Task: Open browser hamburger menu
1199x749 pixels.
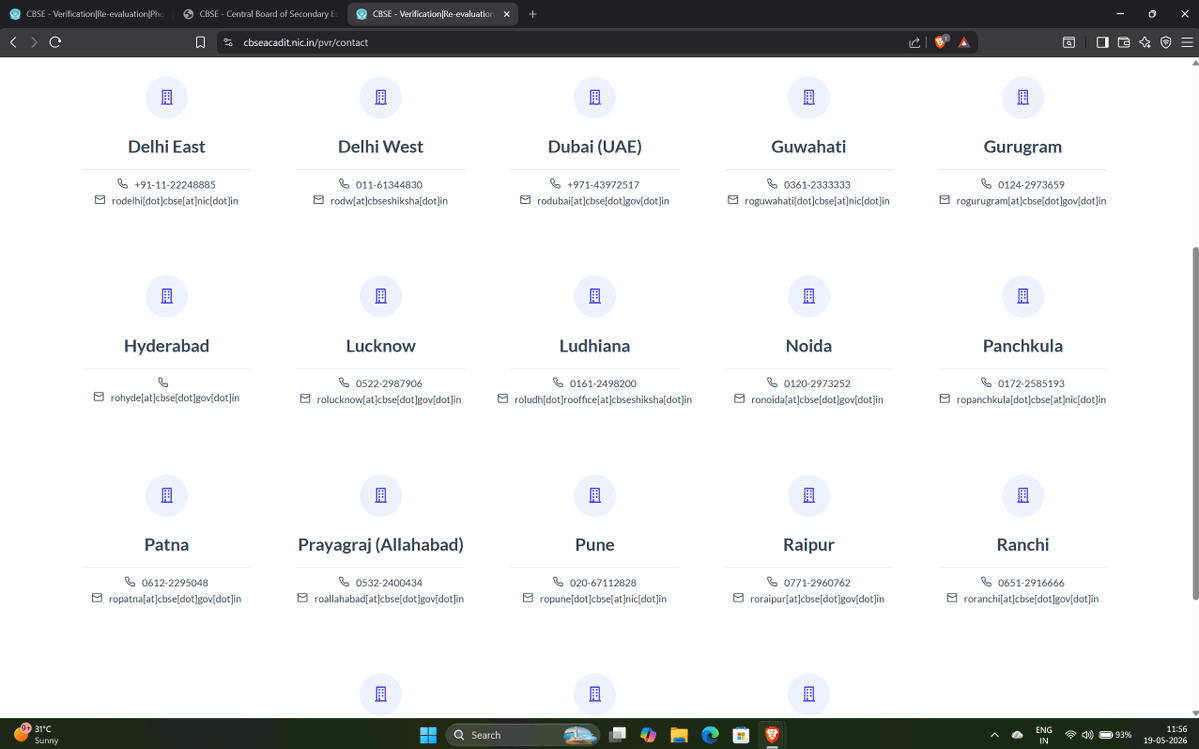Action: [1187, 43]
